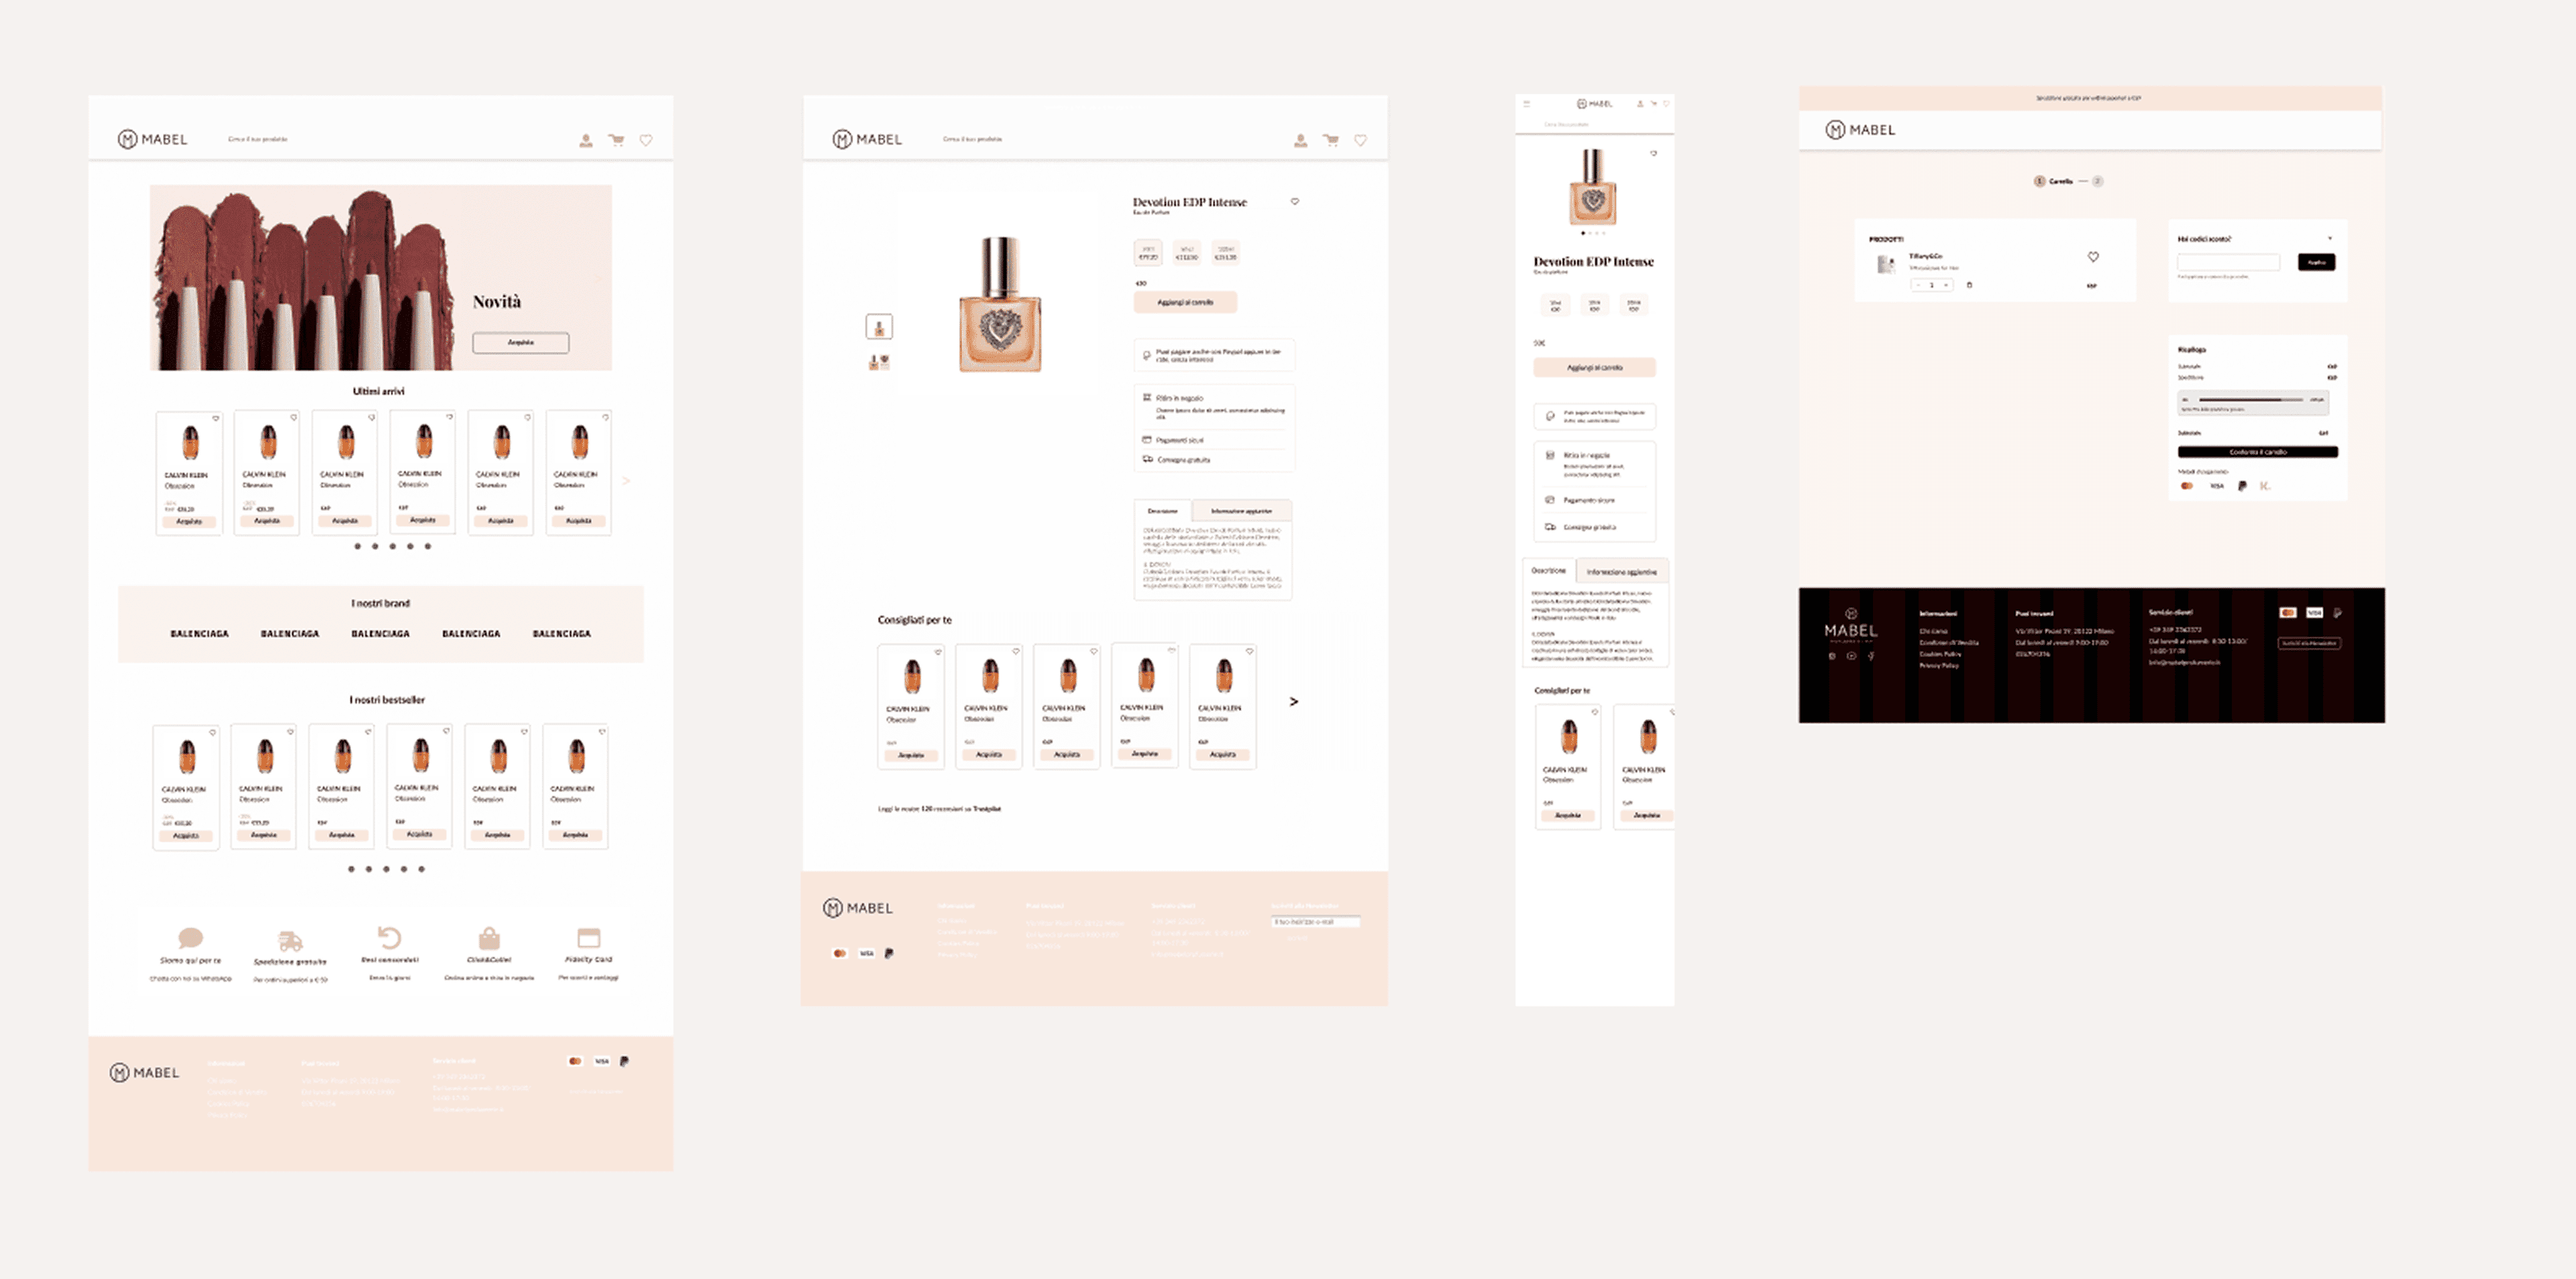This screenshot has height=1279, width=2576.
Task: Click heart icon beside Tiffany&Co cart item
Action: pos(2093,257)
